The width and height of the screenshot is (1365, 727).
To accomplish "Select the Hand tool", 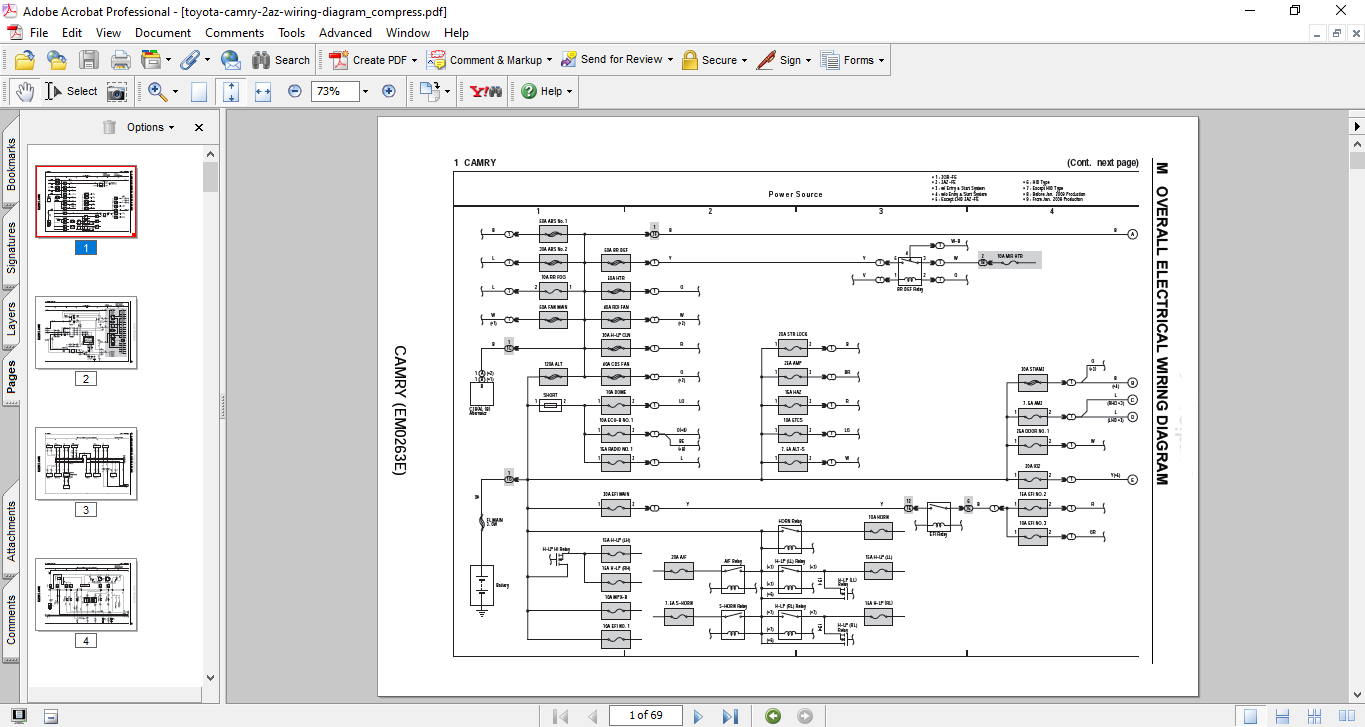I will [24, 91].
